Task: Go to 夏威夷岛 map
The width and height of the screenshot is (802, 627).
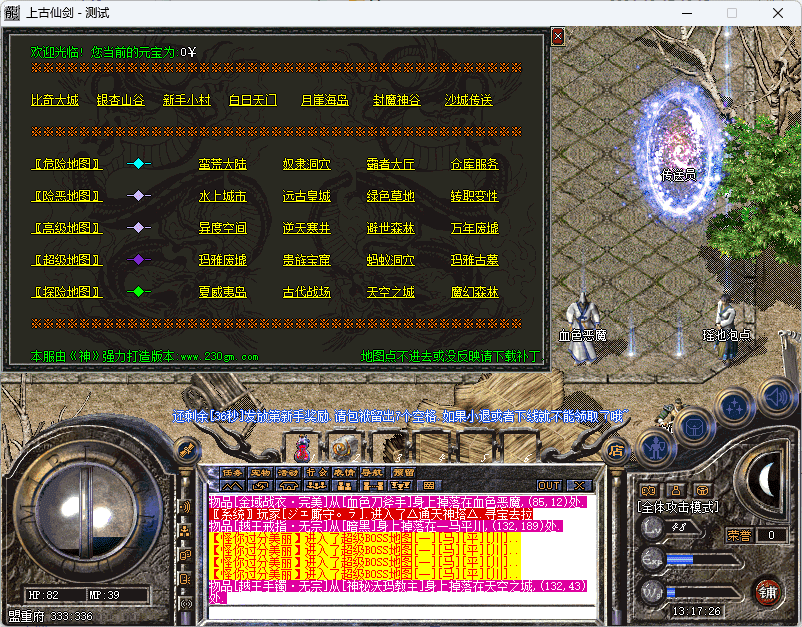Action: 222,292
